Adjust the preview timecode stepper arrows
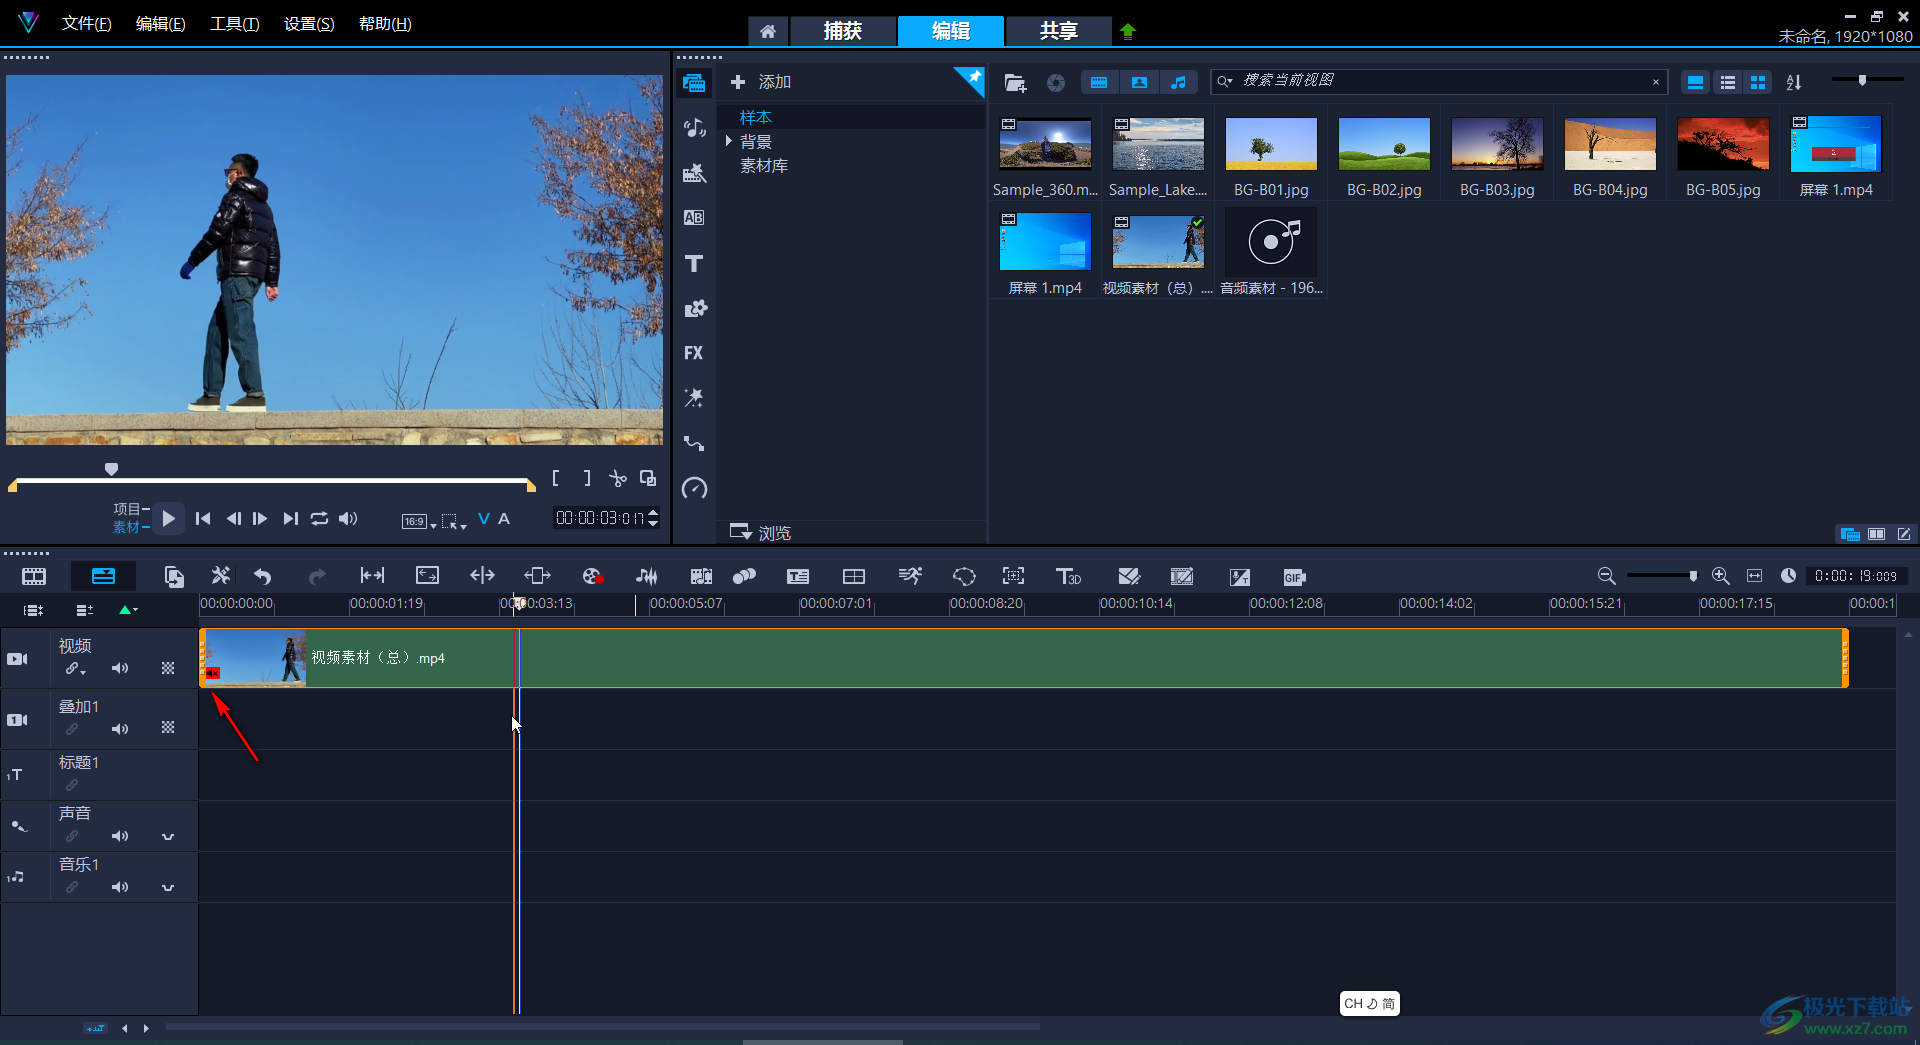 point(653,517)
